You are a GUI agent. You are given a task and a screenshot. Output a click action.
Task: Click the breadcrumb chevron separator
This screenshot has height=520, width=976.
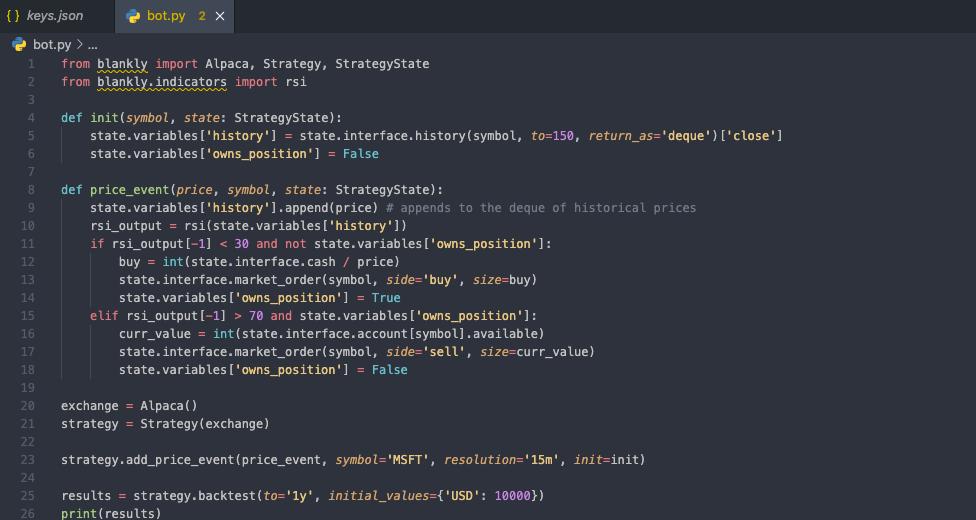pyautogui.click(x=79, y=45)
